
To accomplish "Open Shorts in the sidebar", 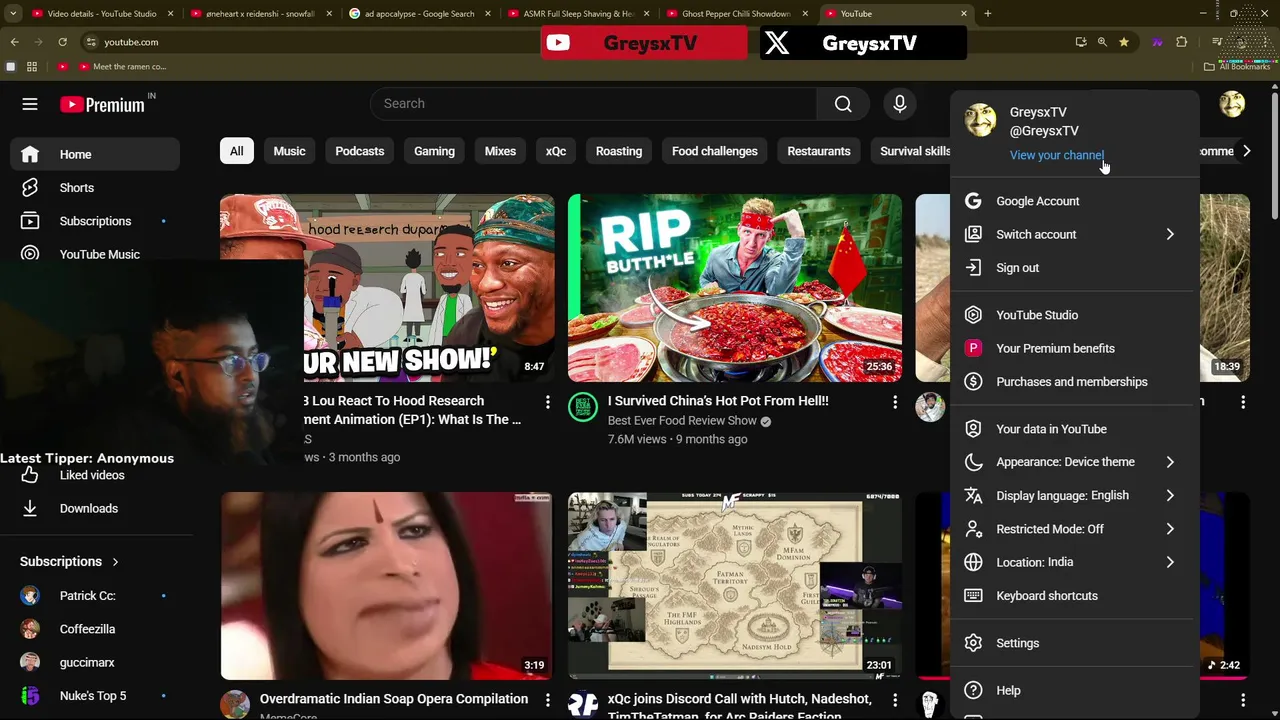I will click(x=95, y=188).
